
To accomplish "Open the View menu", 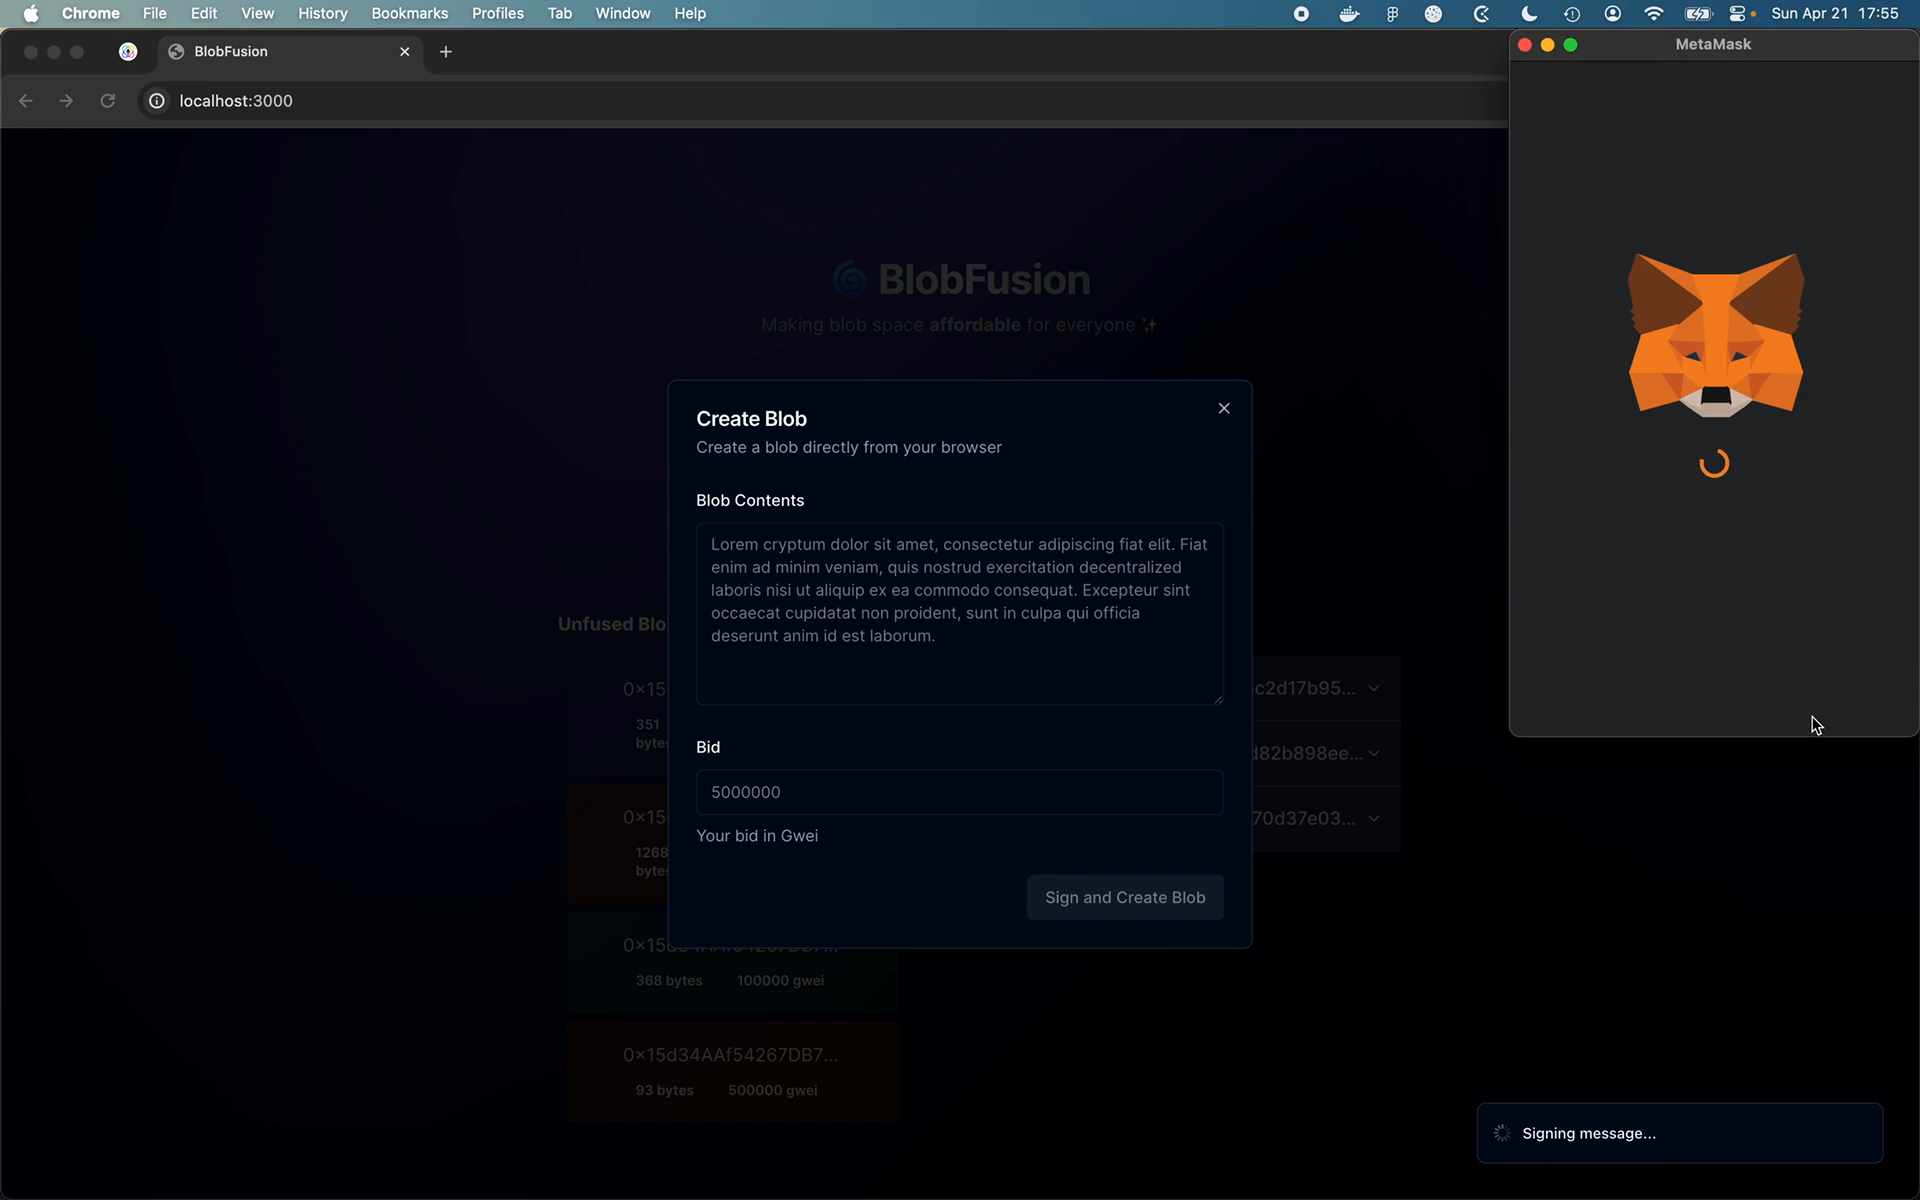I will pos(257,13).
